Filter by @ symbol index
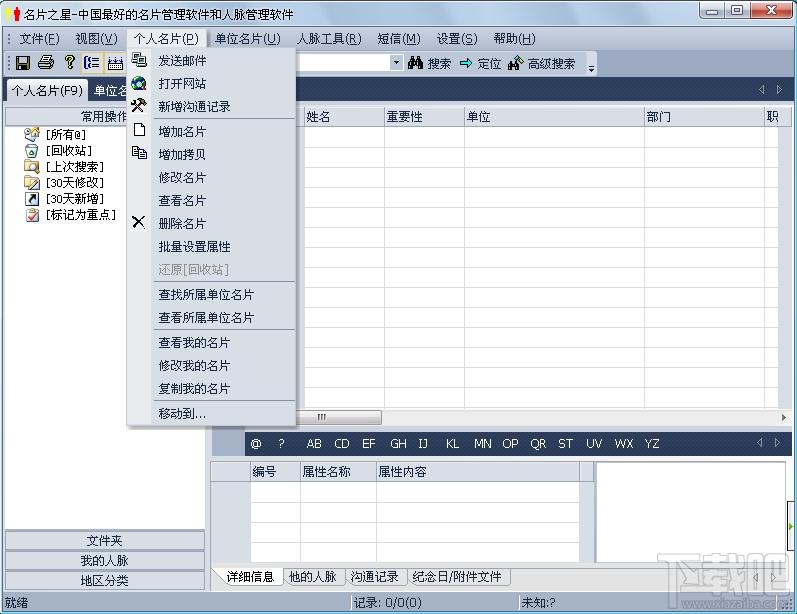Viewport: 797px width, 614px height. pyautogui.click(x=256, y=444)
